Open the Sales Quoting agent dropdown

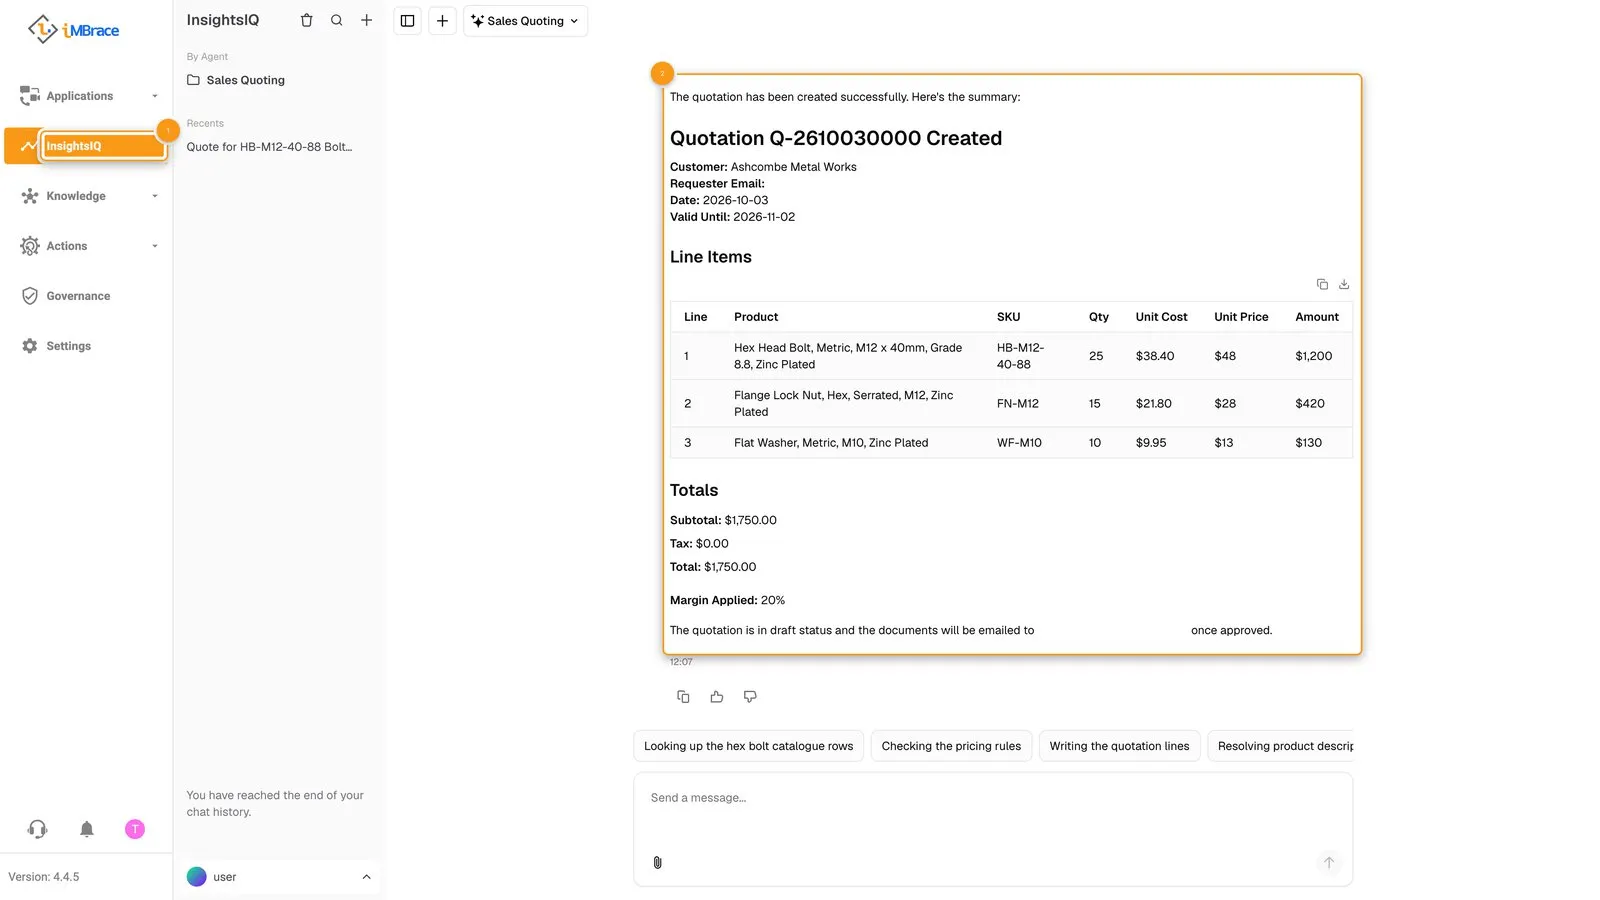coord(525,21)
